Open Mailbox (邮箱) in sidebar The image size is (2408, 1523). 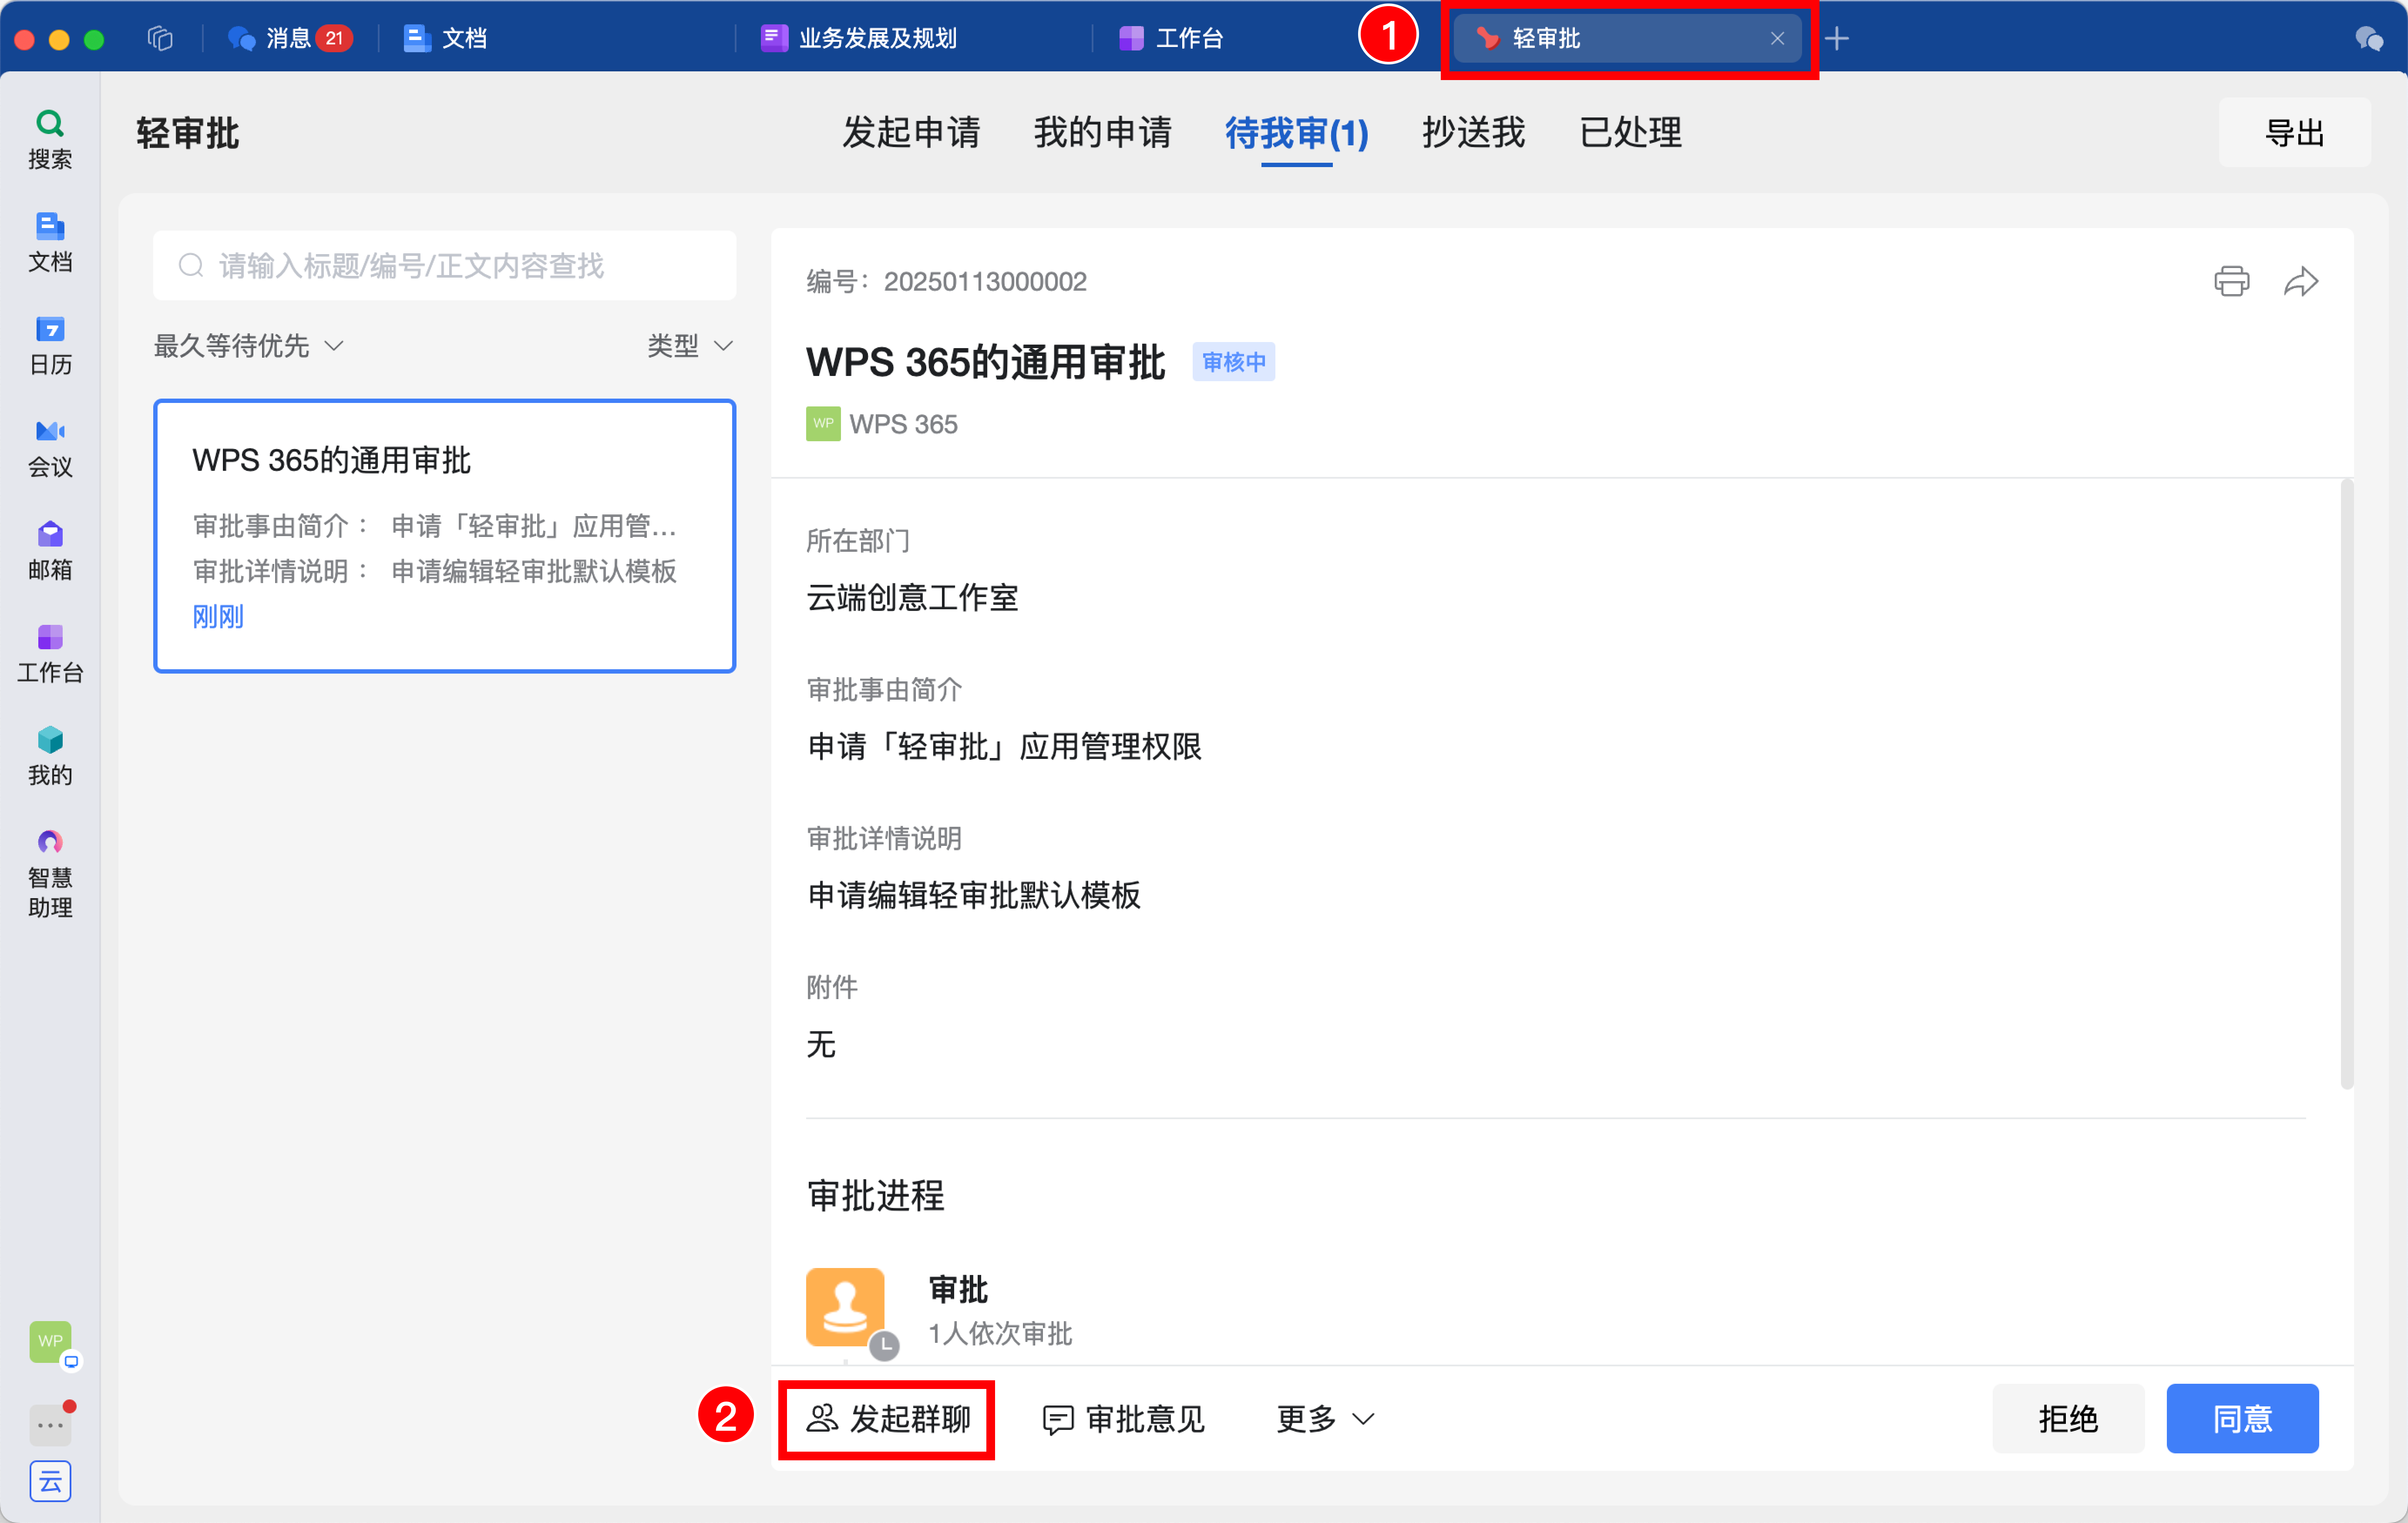[x=50, y=550]
